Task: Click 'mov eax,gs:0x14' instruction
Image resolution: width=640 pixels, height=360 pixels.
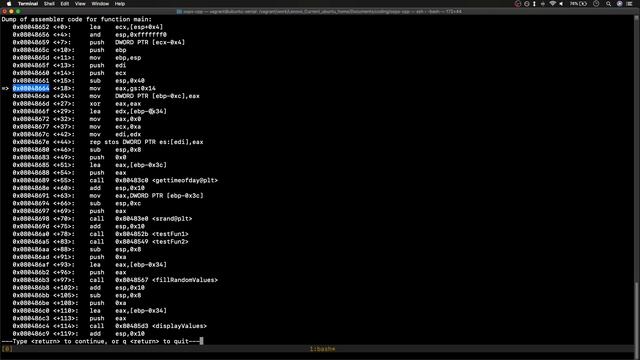Action: [122, 88]
